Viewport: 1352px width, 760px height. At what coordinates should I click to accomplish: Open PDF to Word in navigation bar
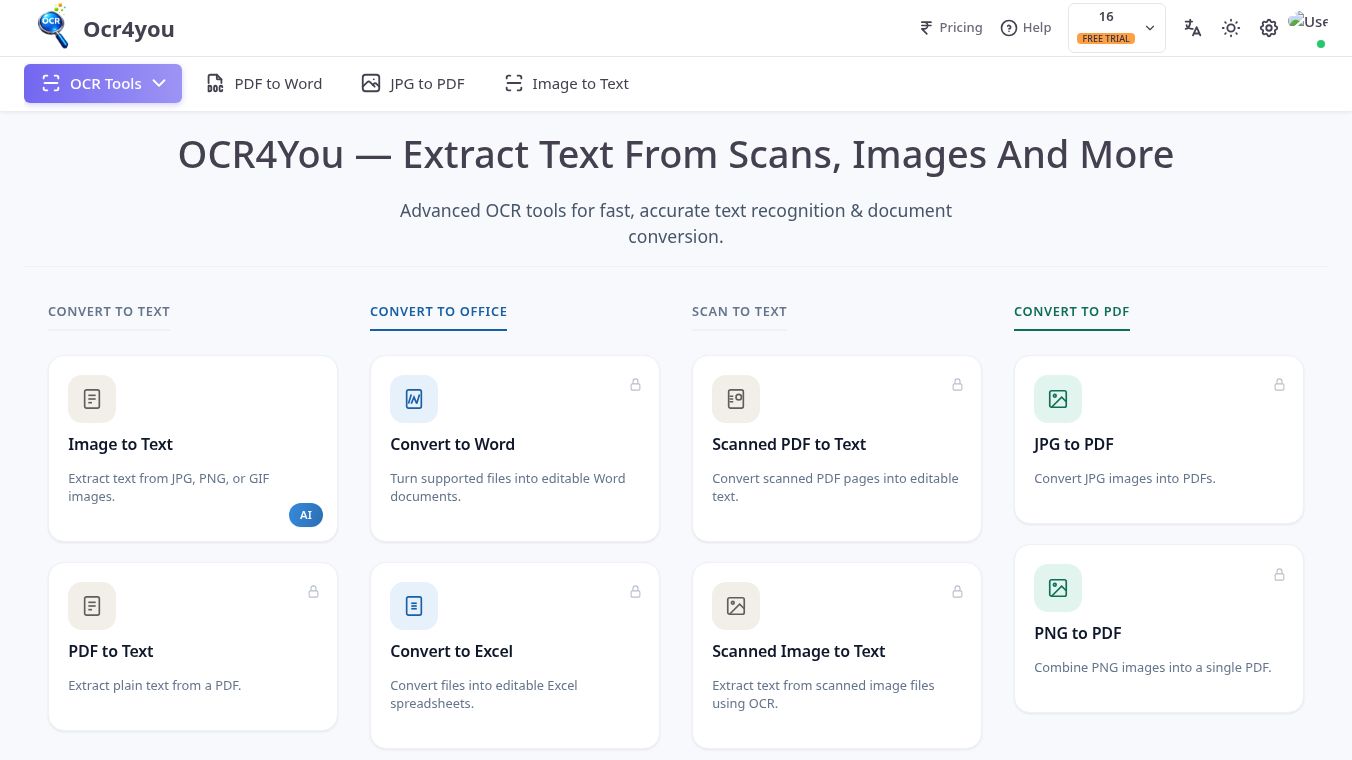point(264,84)
